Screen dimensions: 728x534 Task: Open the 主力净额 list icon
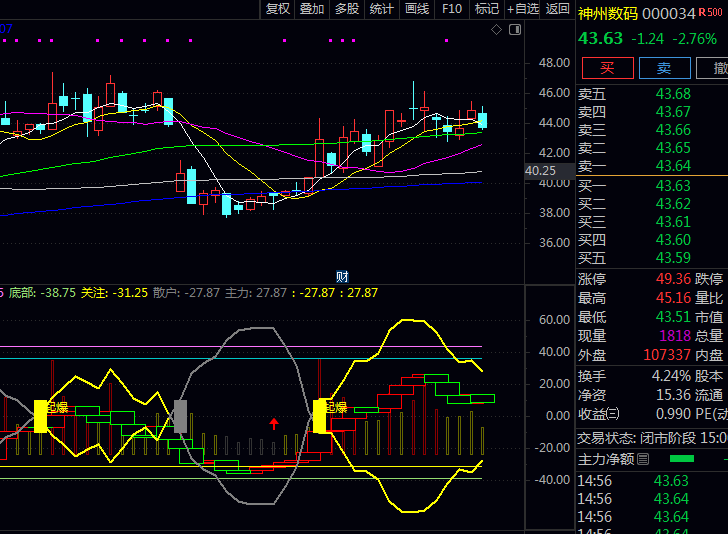point(643,459)
